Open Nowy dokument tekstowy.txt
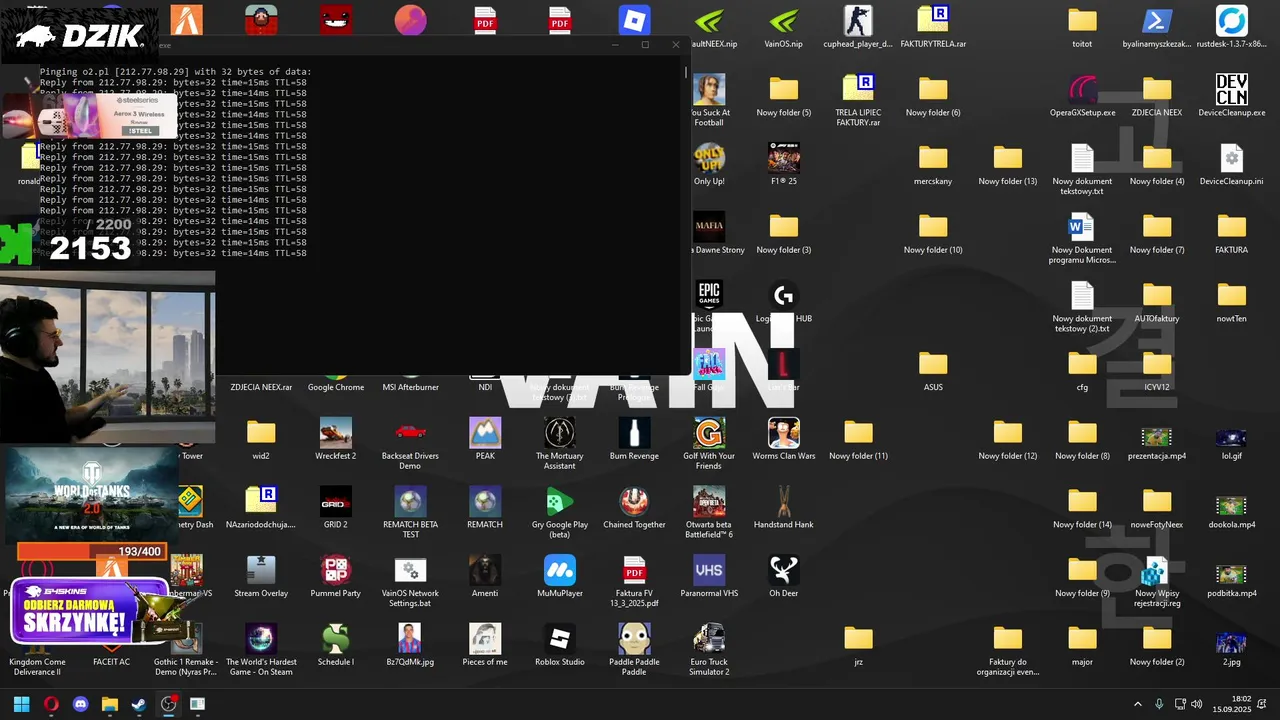 [x=1082, y=169]
